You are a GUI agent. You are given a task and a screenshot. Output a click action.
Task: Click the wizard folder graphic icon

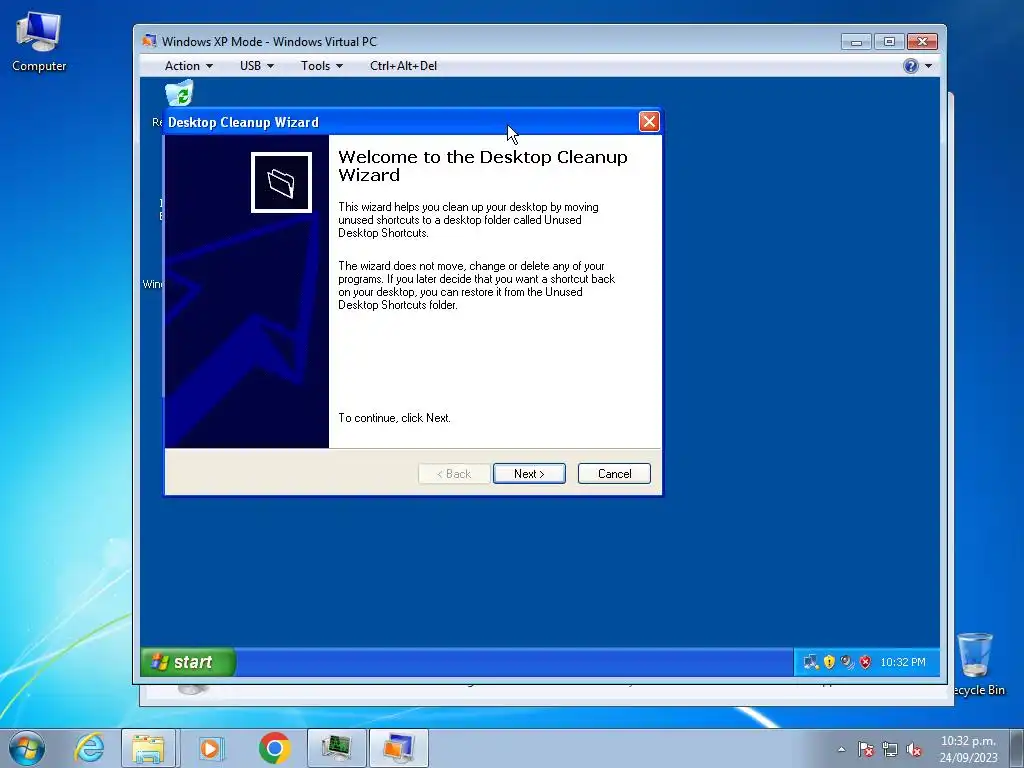(x=281, y=182)
